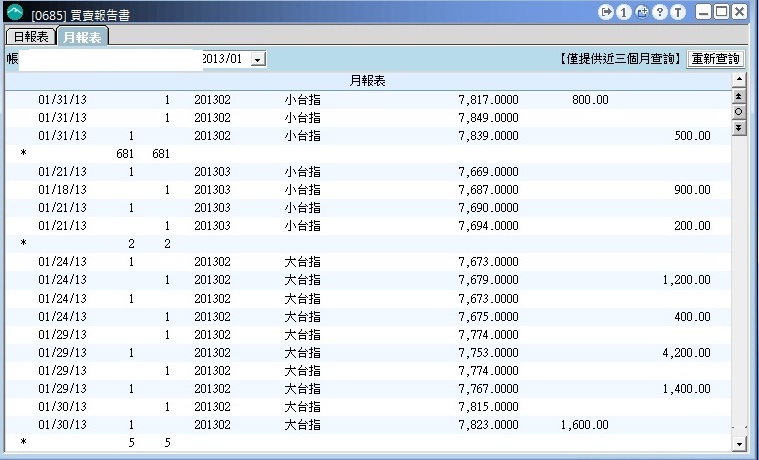This screenshot has width=759, height=460.
Task: Select the 1,600.00 amount cell
Action: 584,425
